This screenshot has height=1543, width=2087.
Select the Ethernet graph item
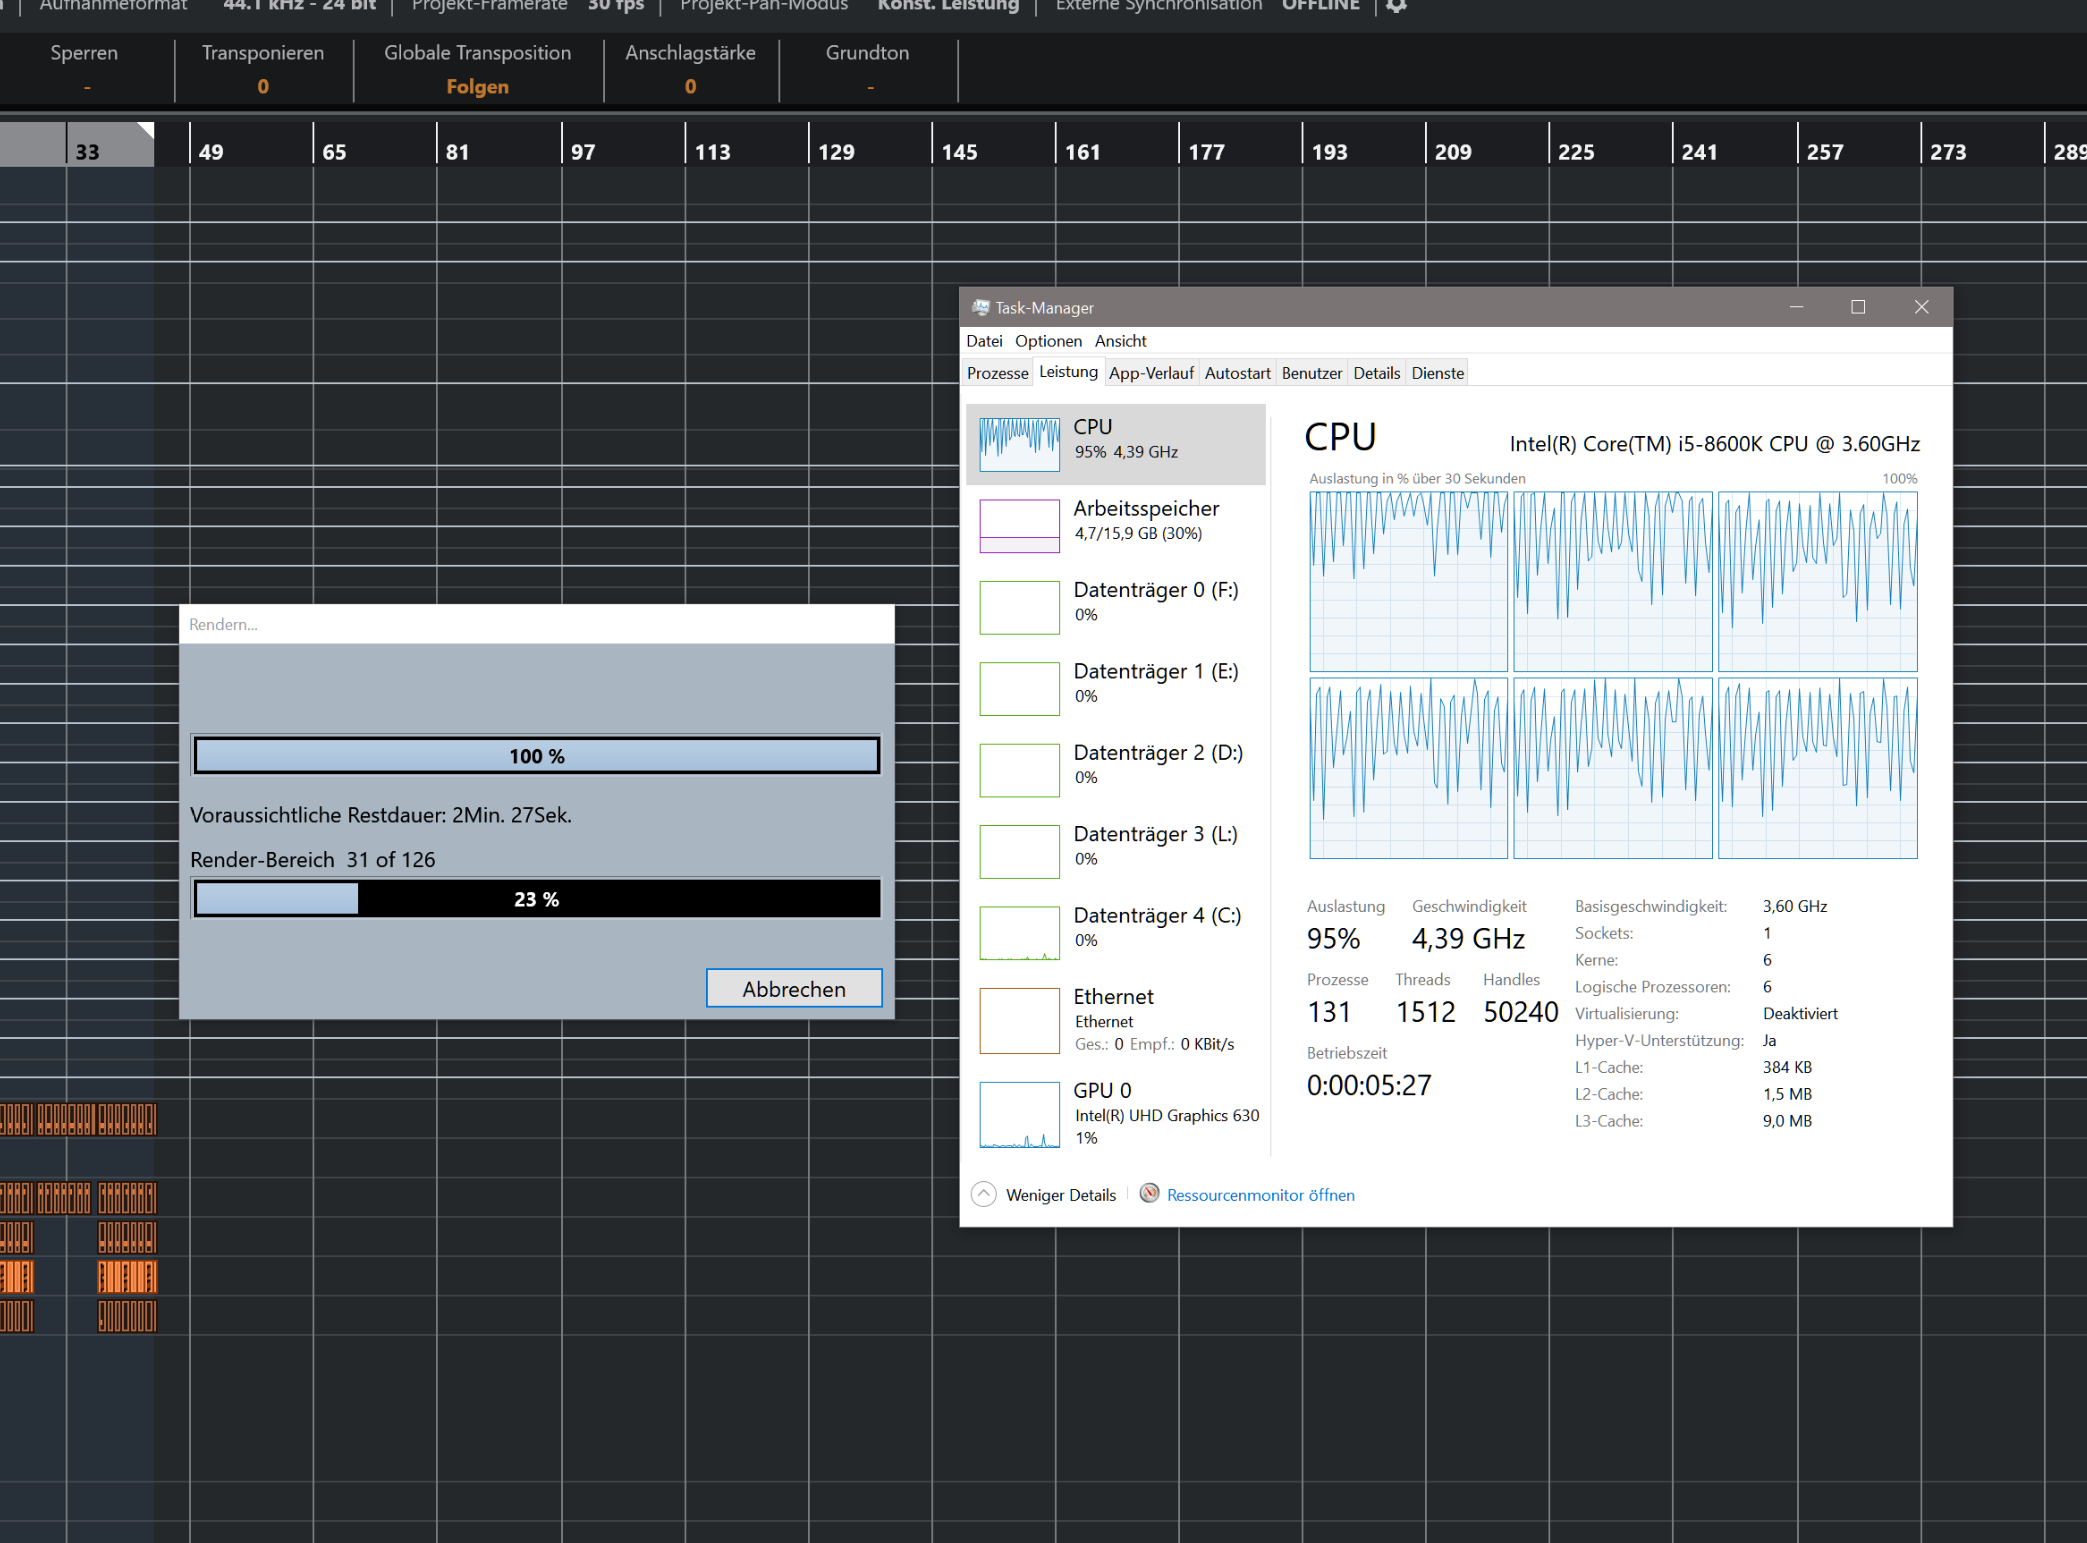click(x=1019, y=1020)
